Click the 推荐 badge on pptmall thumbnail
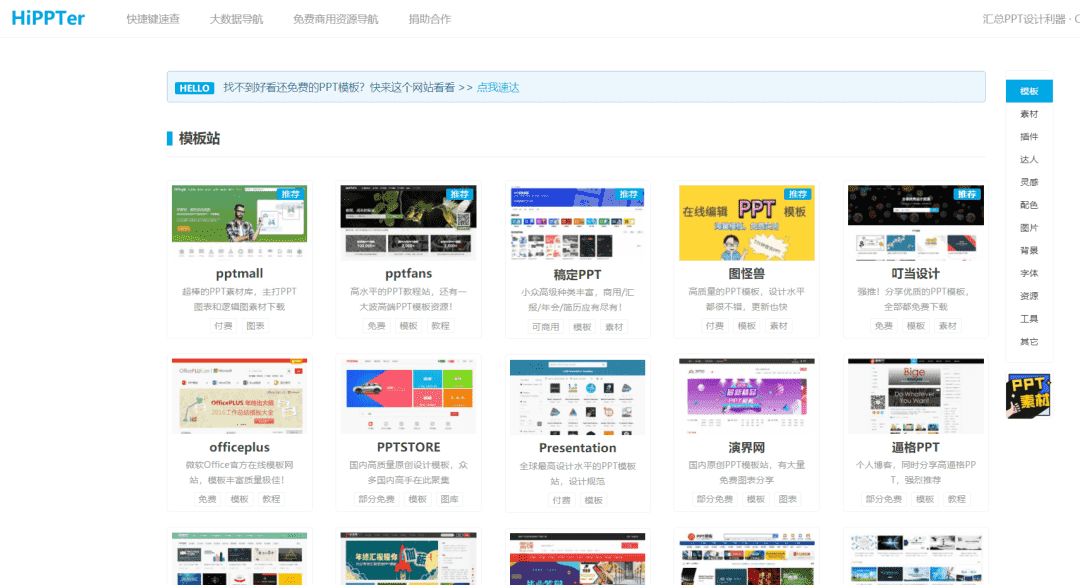The width and height of the screenshot is (1080, 585). 291,194
